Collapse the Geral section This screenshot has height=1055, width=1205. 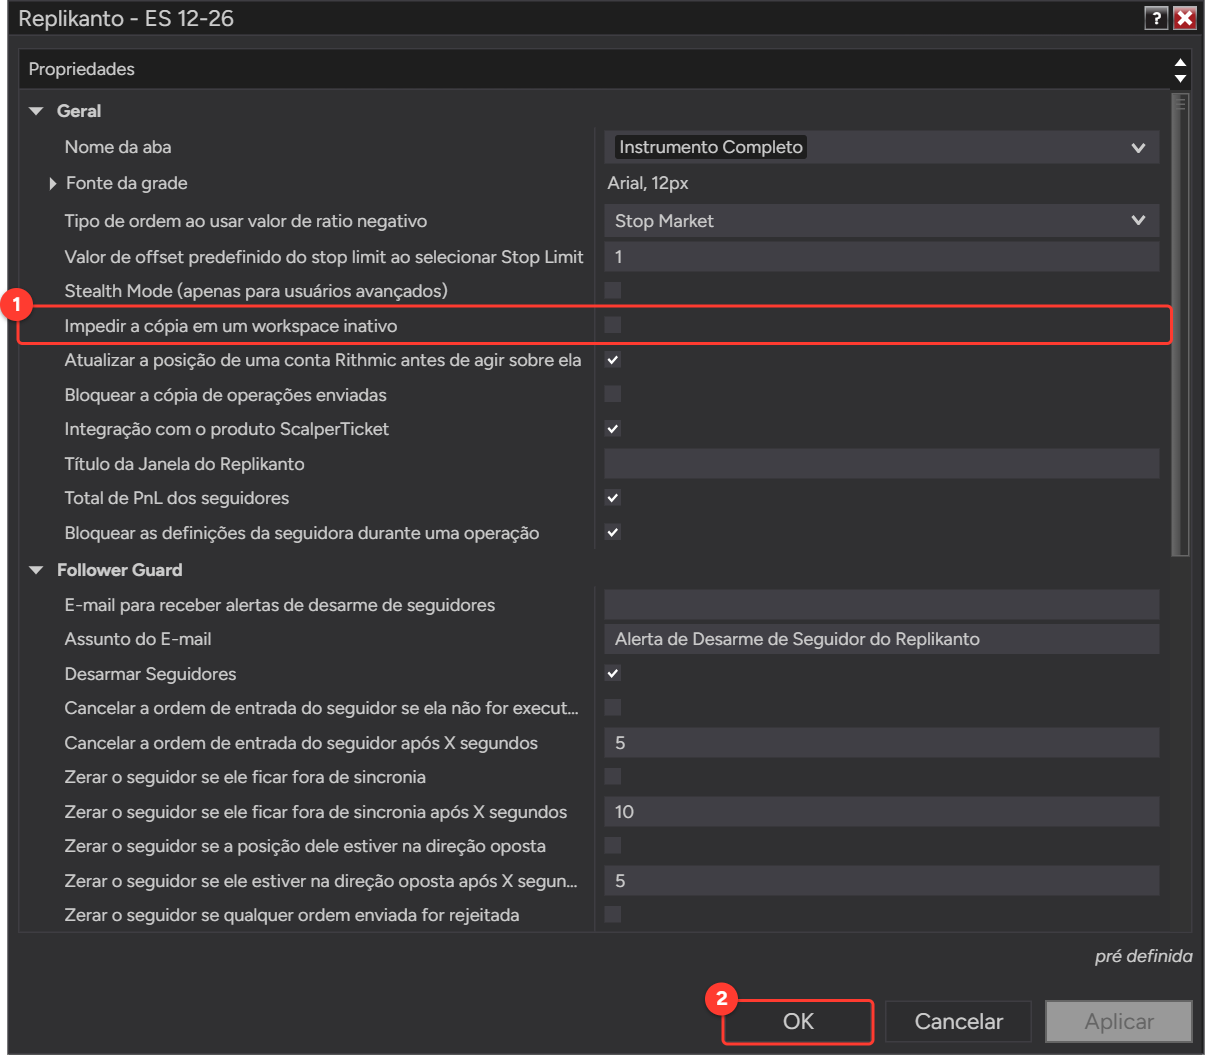[37, 111]
